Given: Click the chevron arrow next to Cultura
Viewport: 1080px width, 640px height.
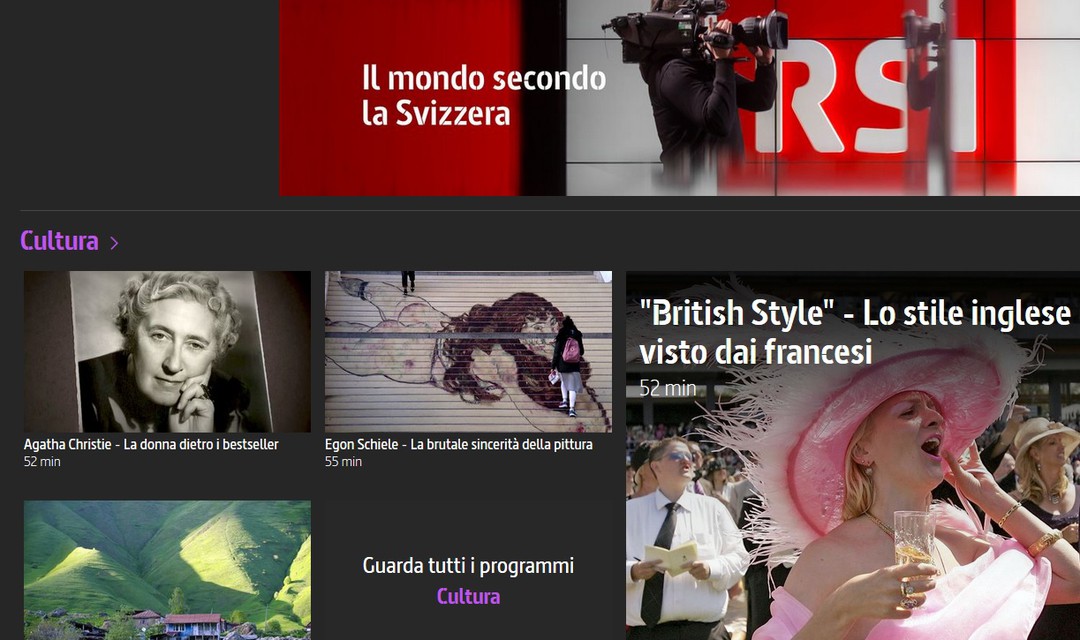Looking at the screenshot, I should pos(114,243).
